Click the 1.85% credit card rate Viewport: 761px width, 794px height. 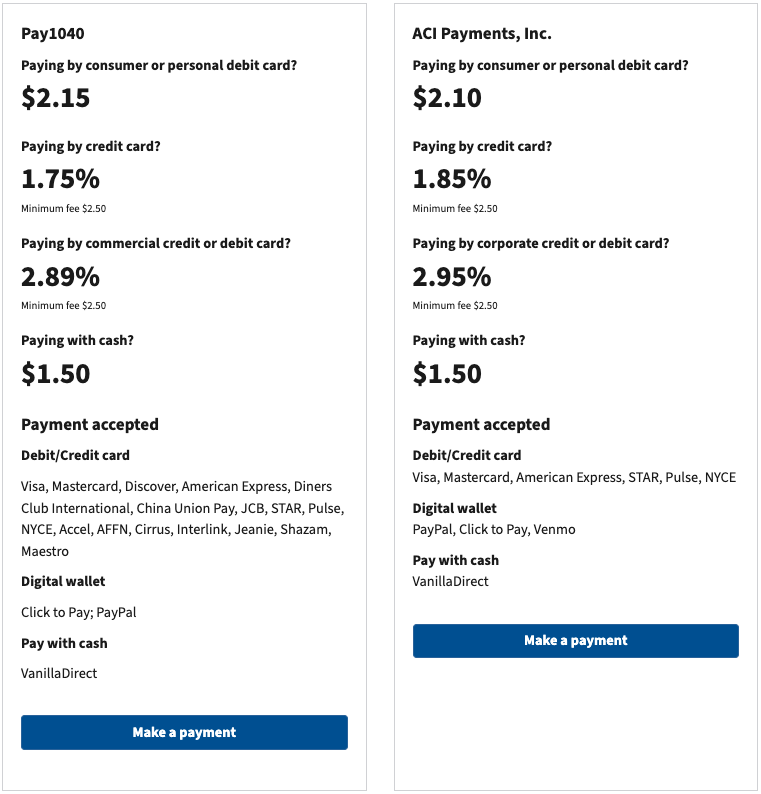coord(452,179)
